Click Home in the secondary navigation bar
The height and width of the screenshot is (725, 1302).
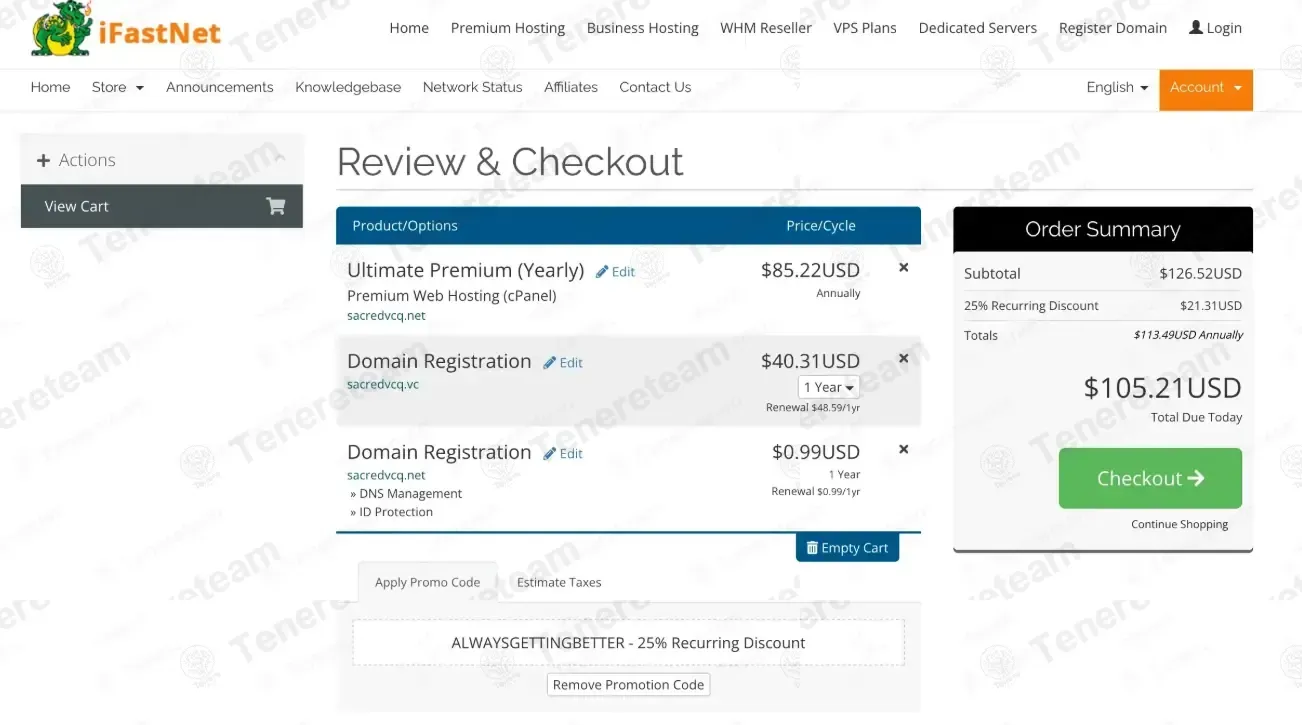tap(50, 87)
